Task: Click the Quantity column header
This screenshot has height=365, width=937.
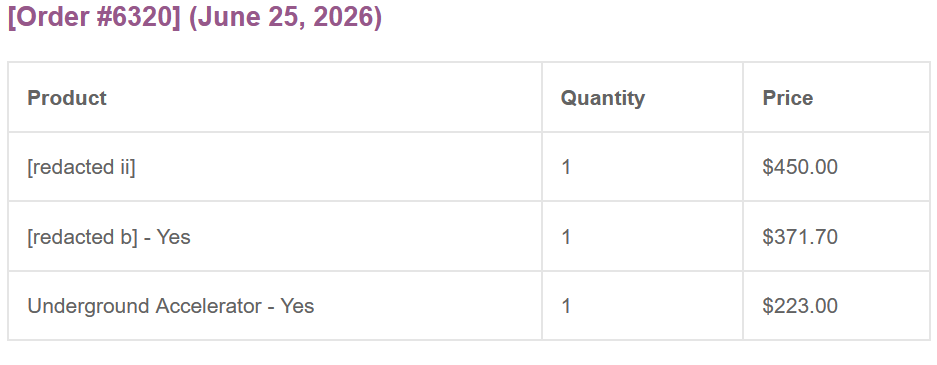Action: [602, 97]
